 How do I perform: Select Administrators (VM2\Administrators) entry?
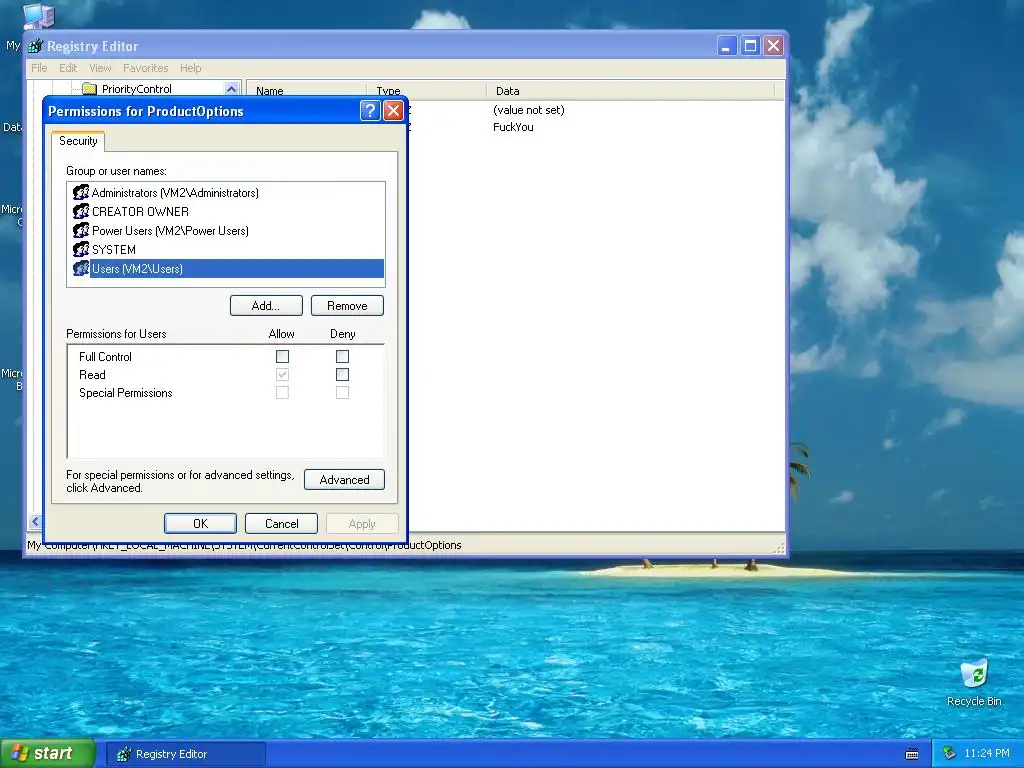175,193
